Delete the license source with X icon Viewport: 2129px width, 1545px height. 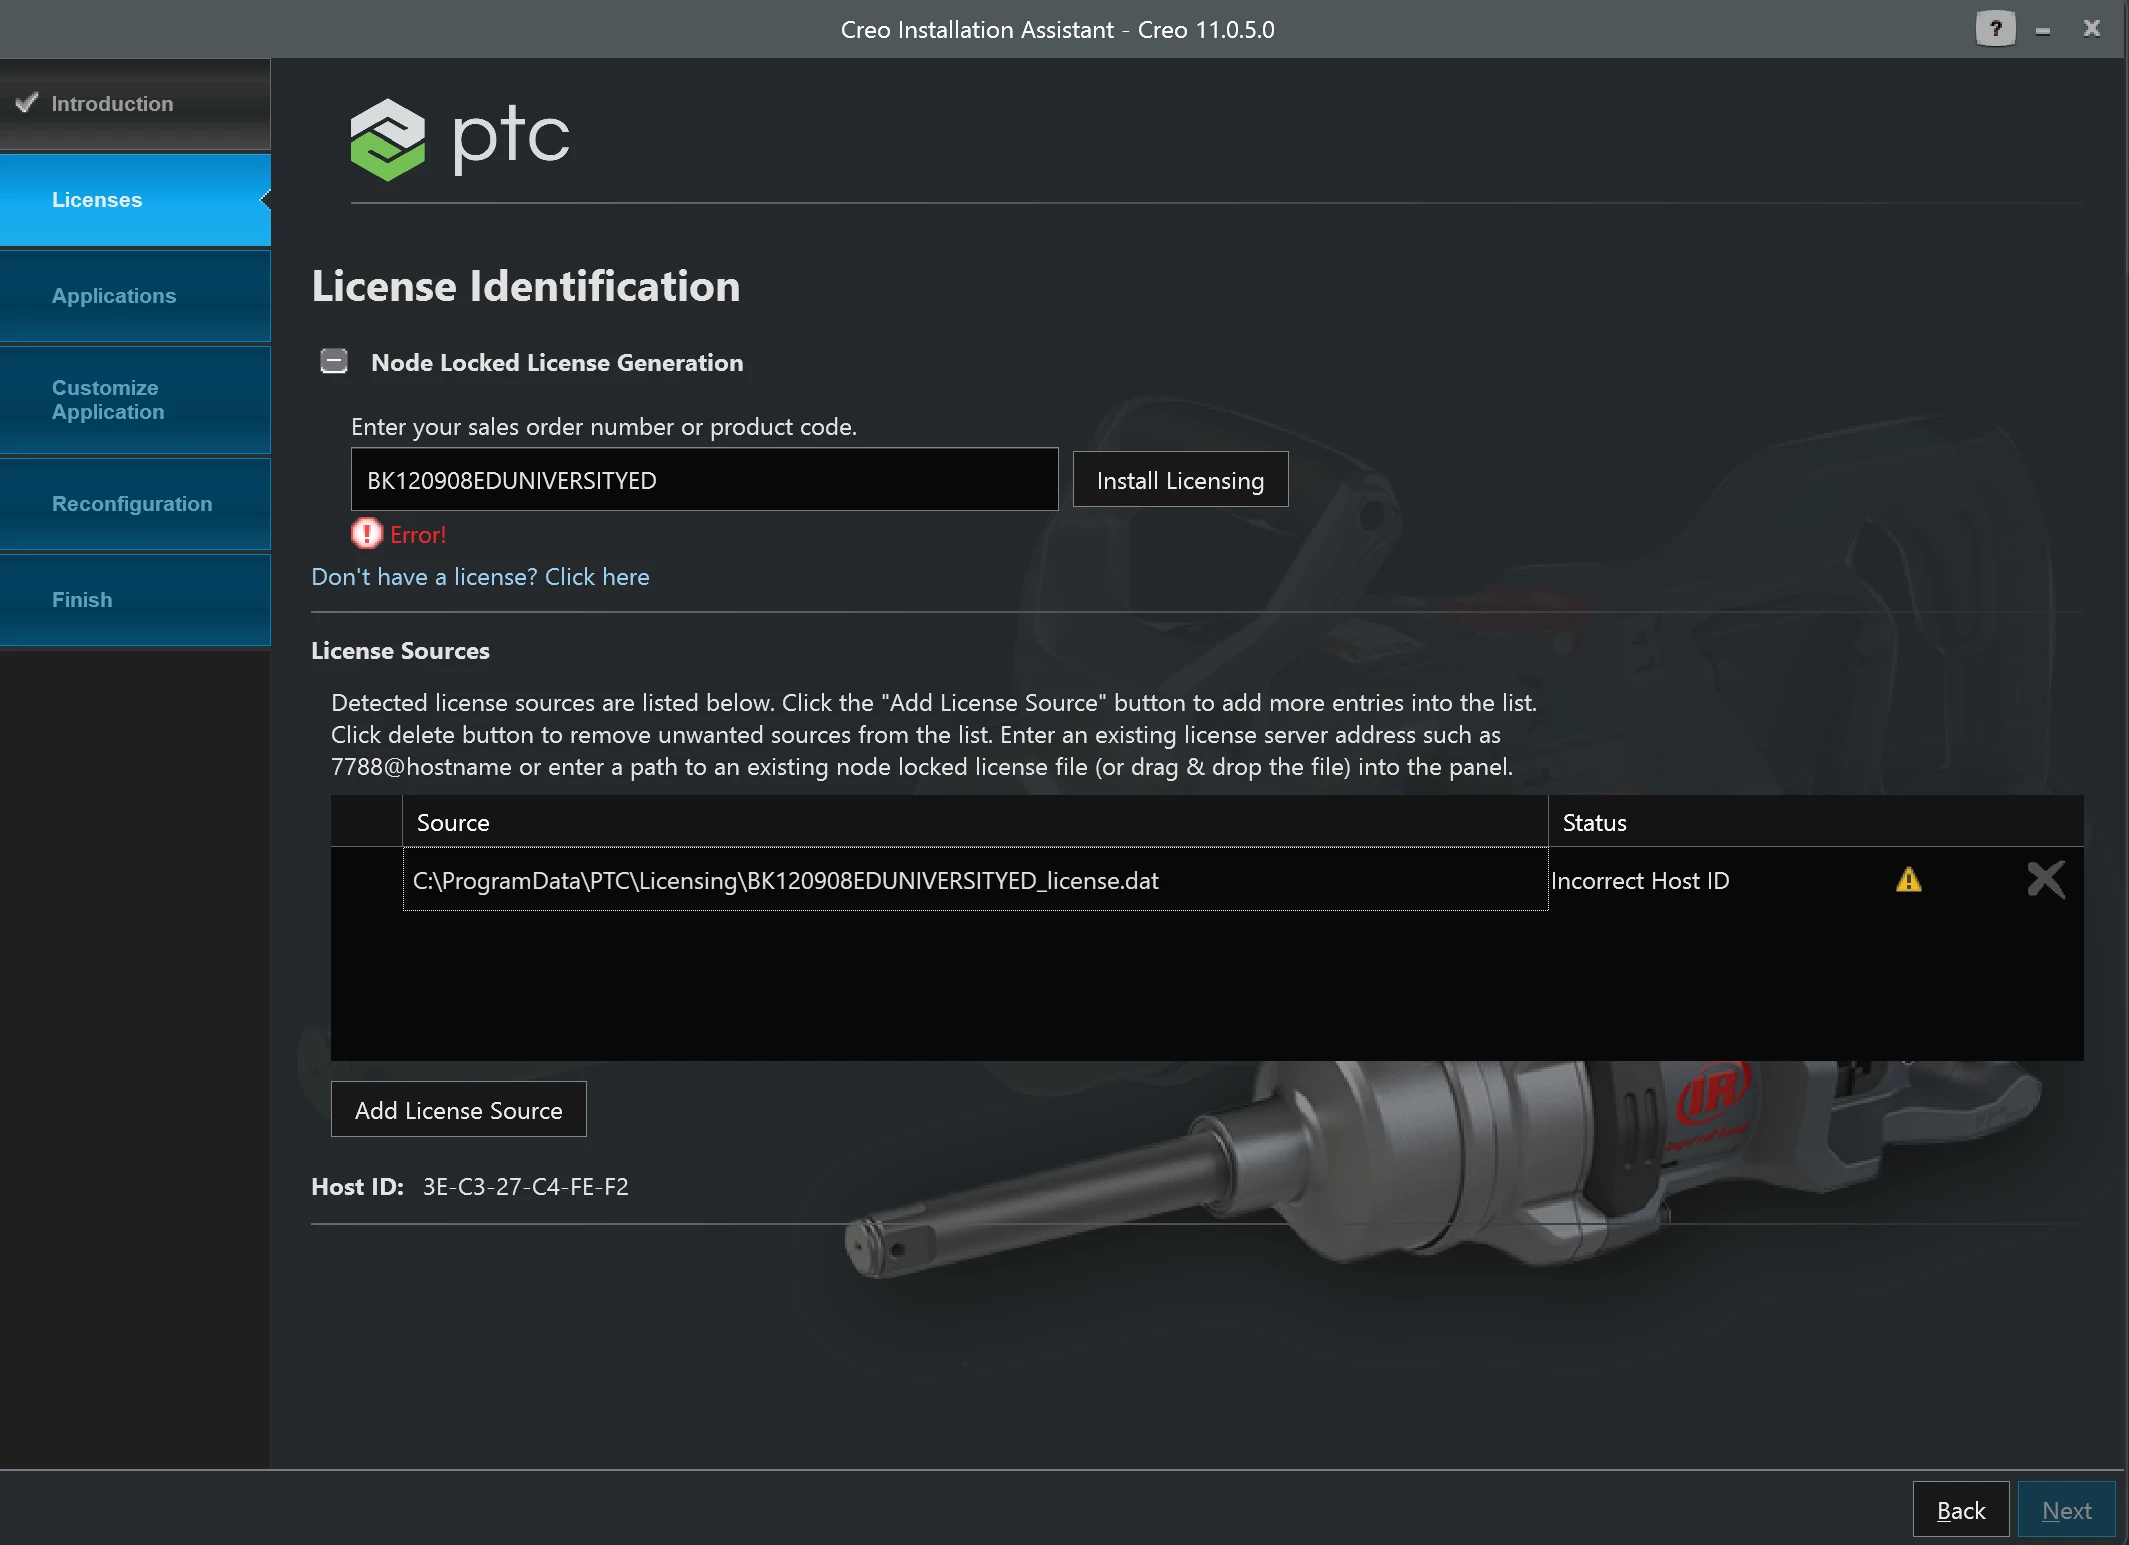point(2045,880)
